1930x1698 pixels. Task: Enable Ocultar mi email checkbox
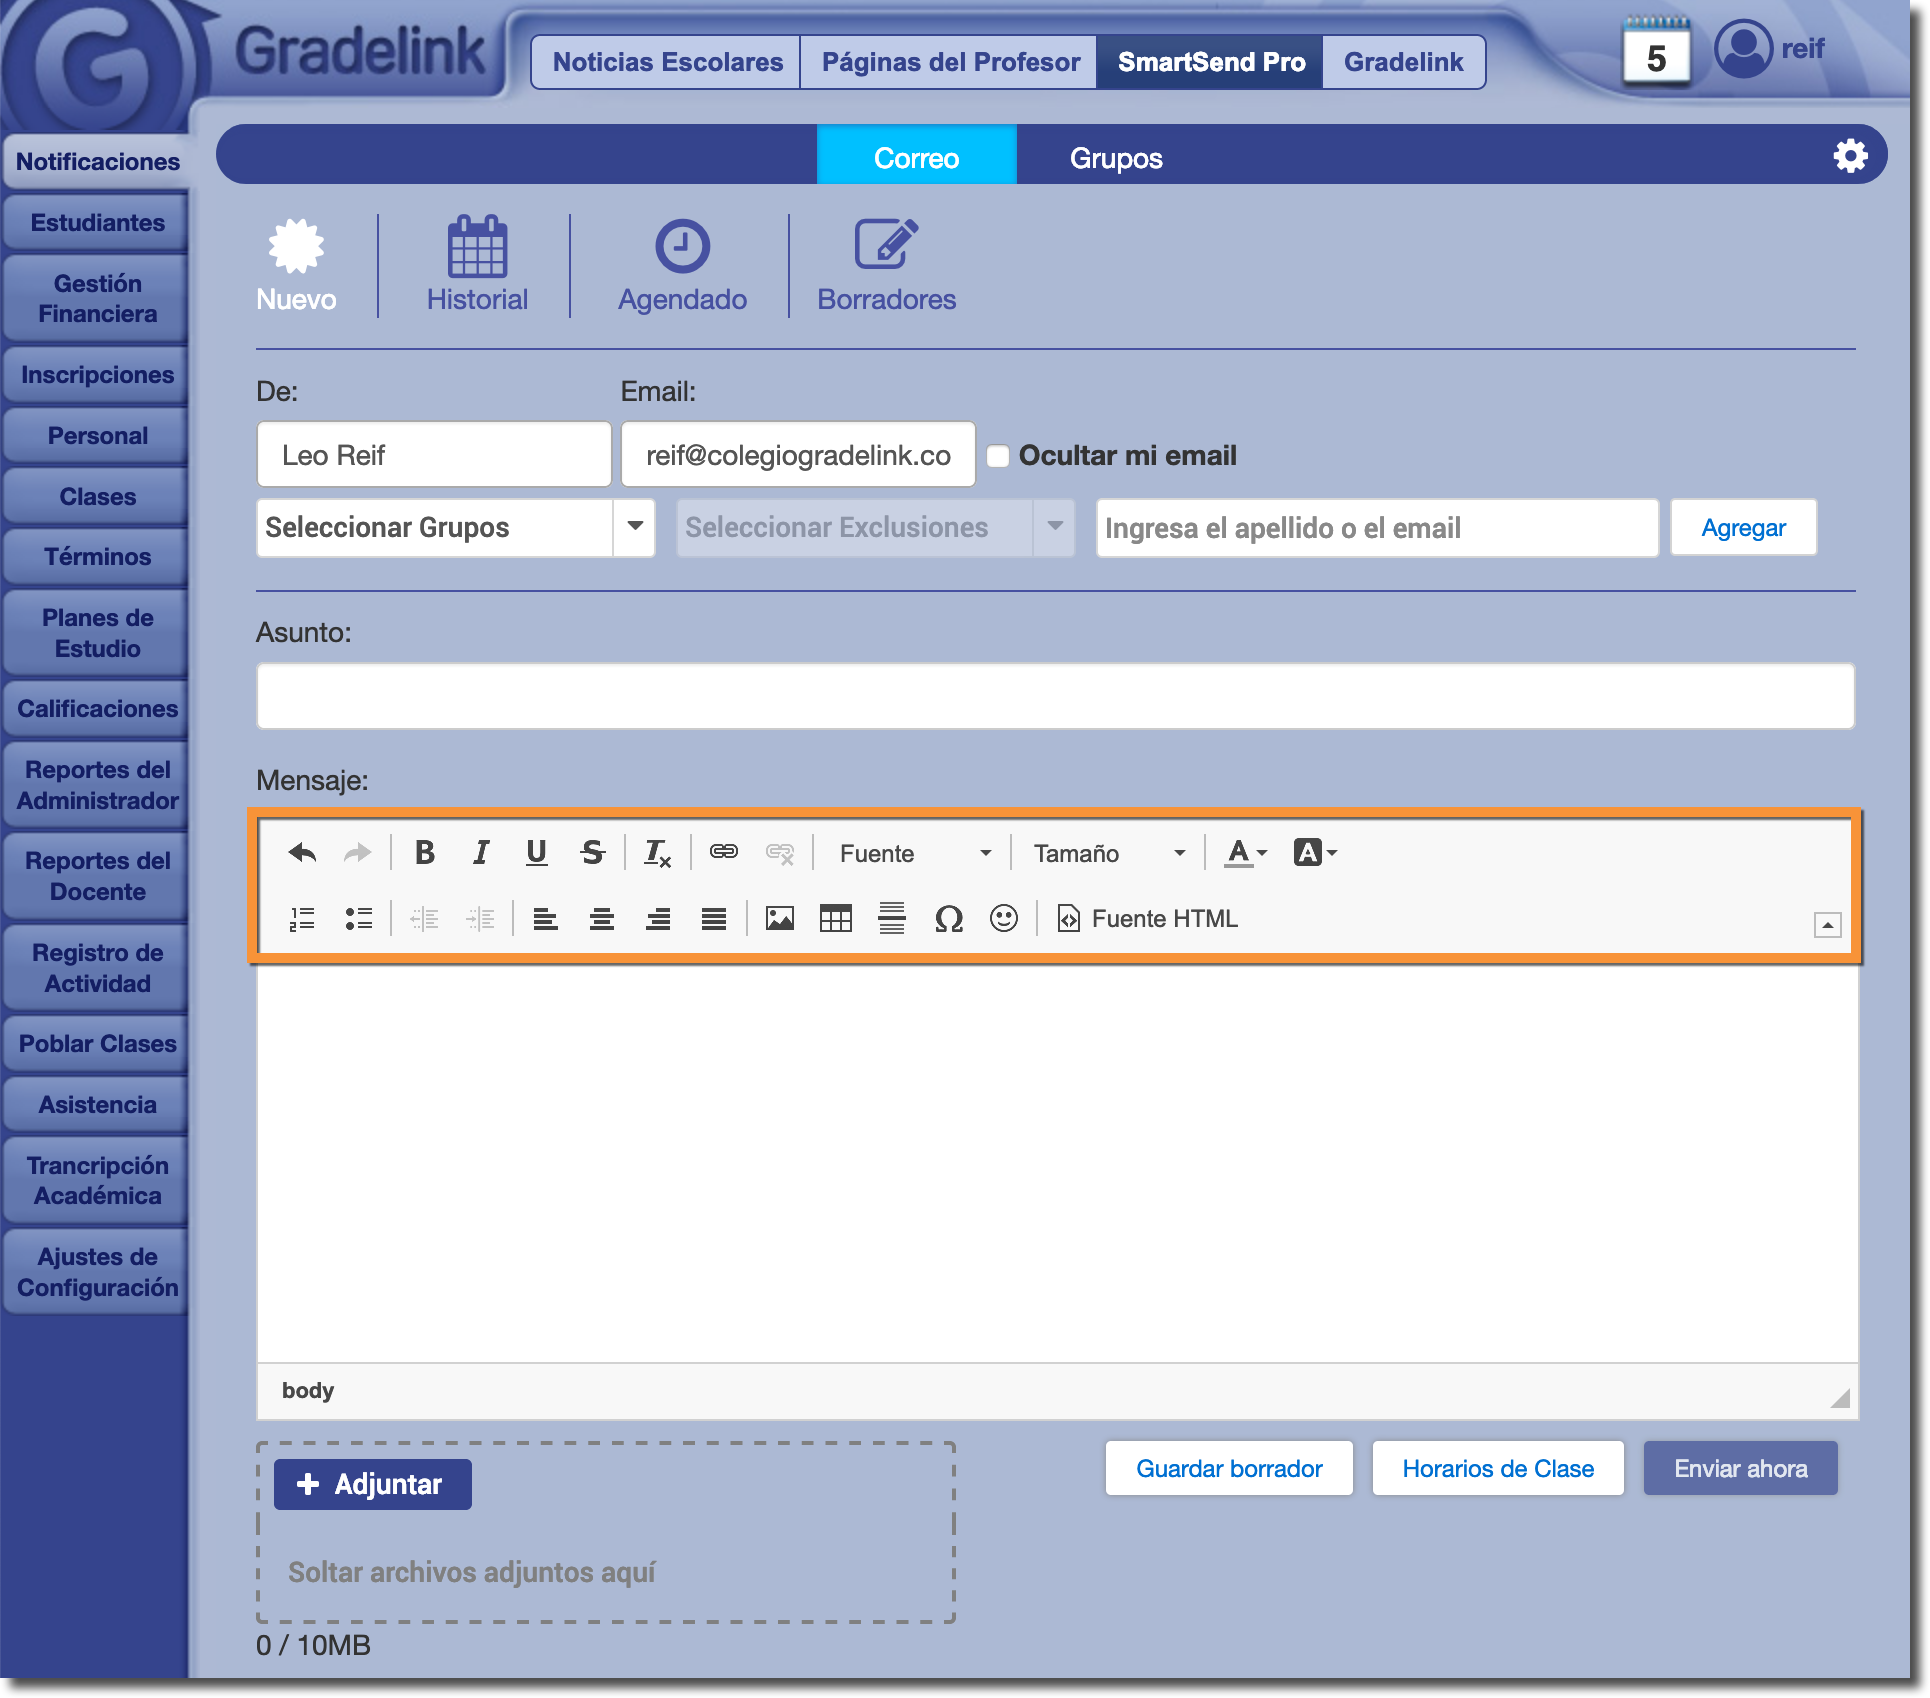click(x=998, y=456)
